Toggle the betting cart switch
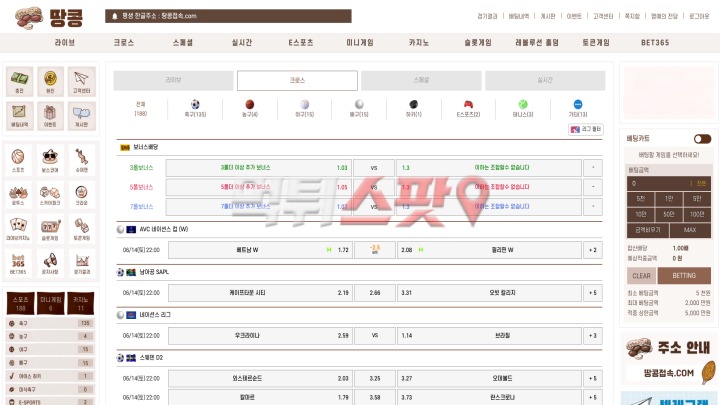 702,139
